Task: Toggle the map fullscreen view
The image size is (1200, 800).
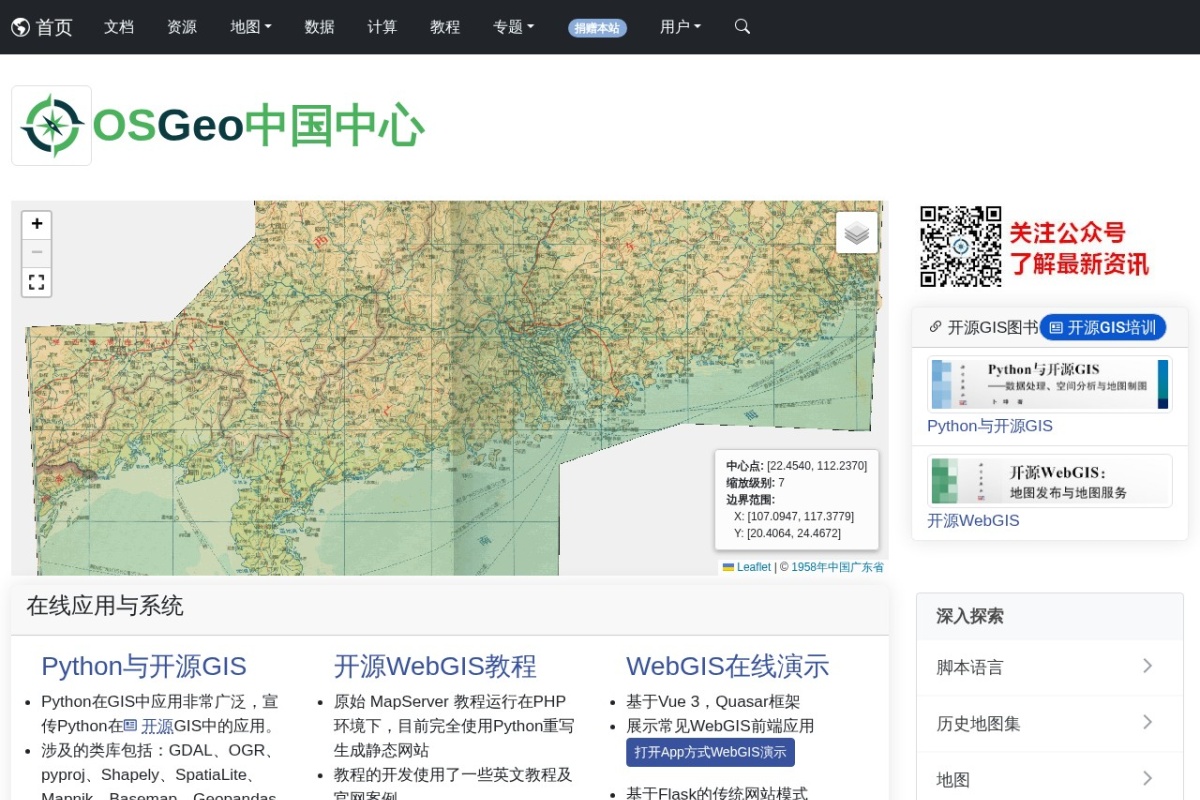Action: 37,282
